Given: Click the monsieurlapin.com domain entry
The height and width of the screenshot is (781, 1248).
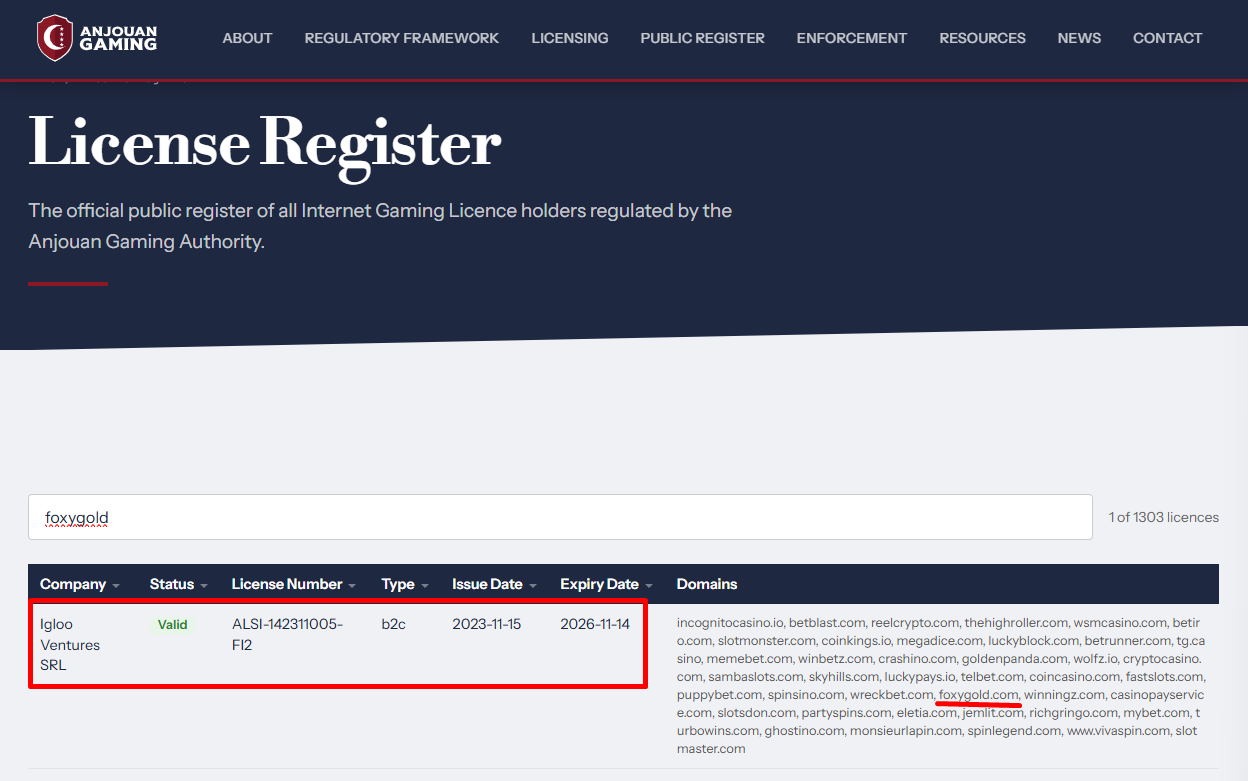Looking at the screenshot, I should point(906,731).
